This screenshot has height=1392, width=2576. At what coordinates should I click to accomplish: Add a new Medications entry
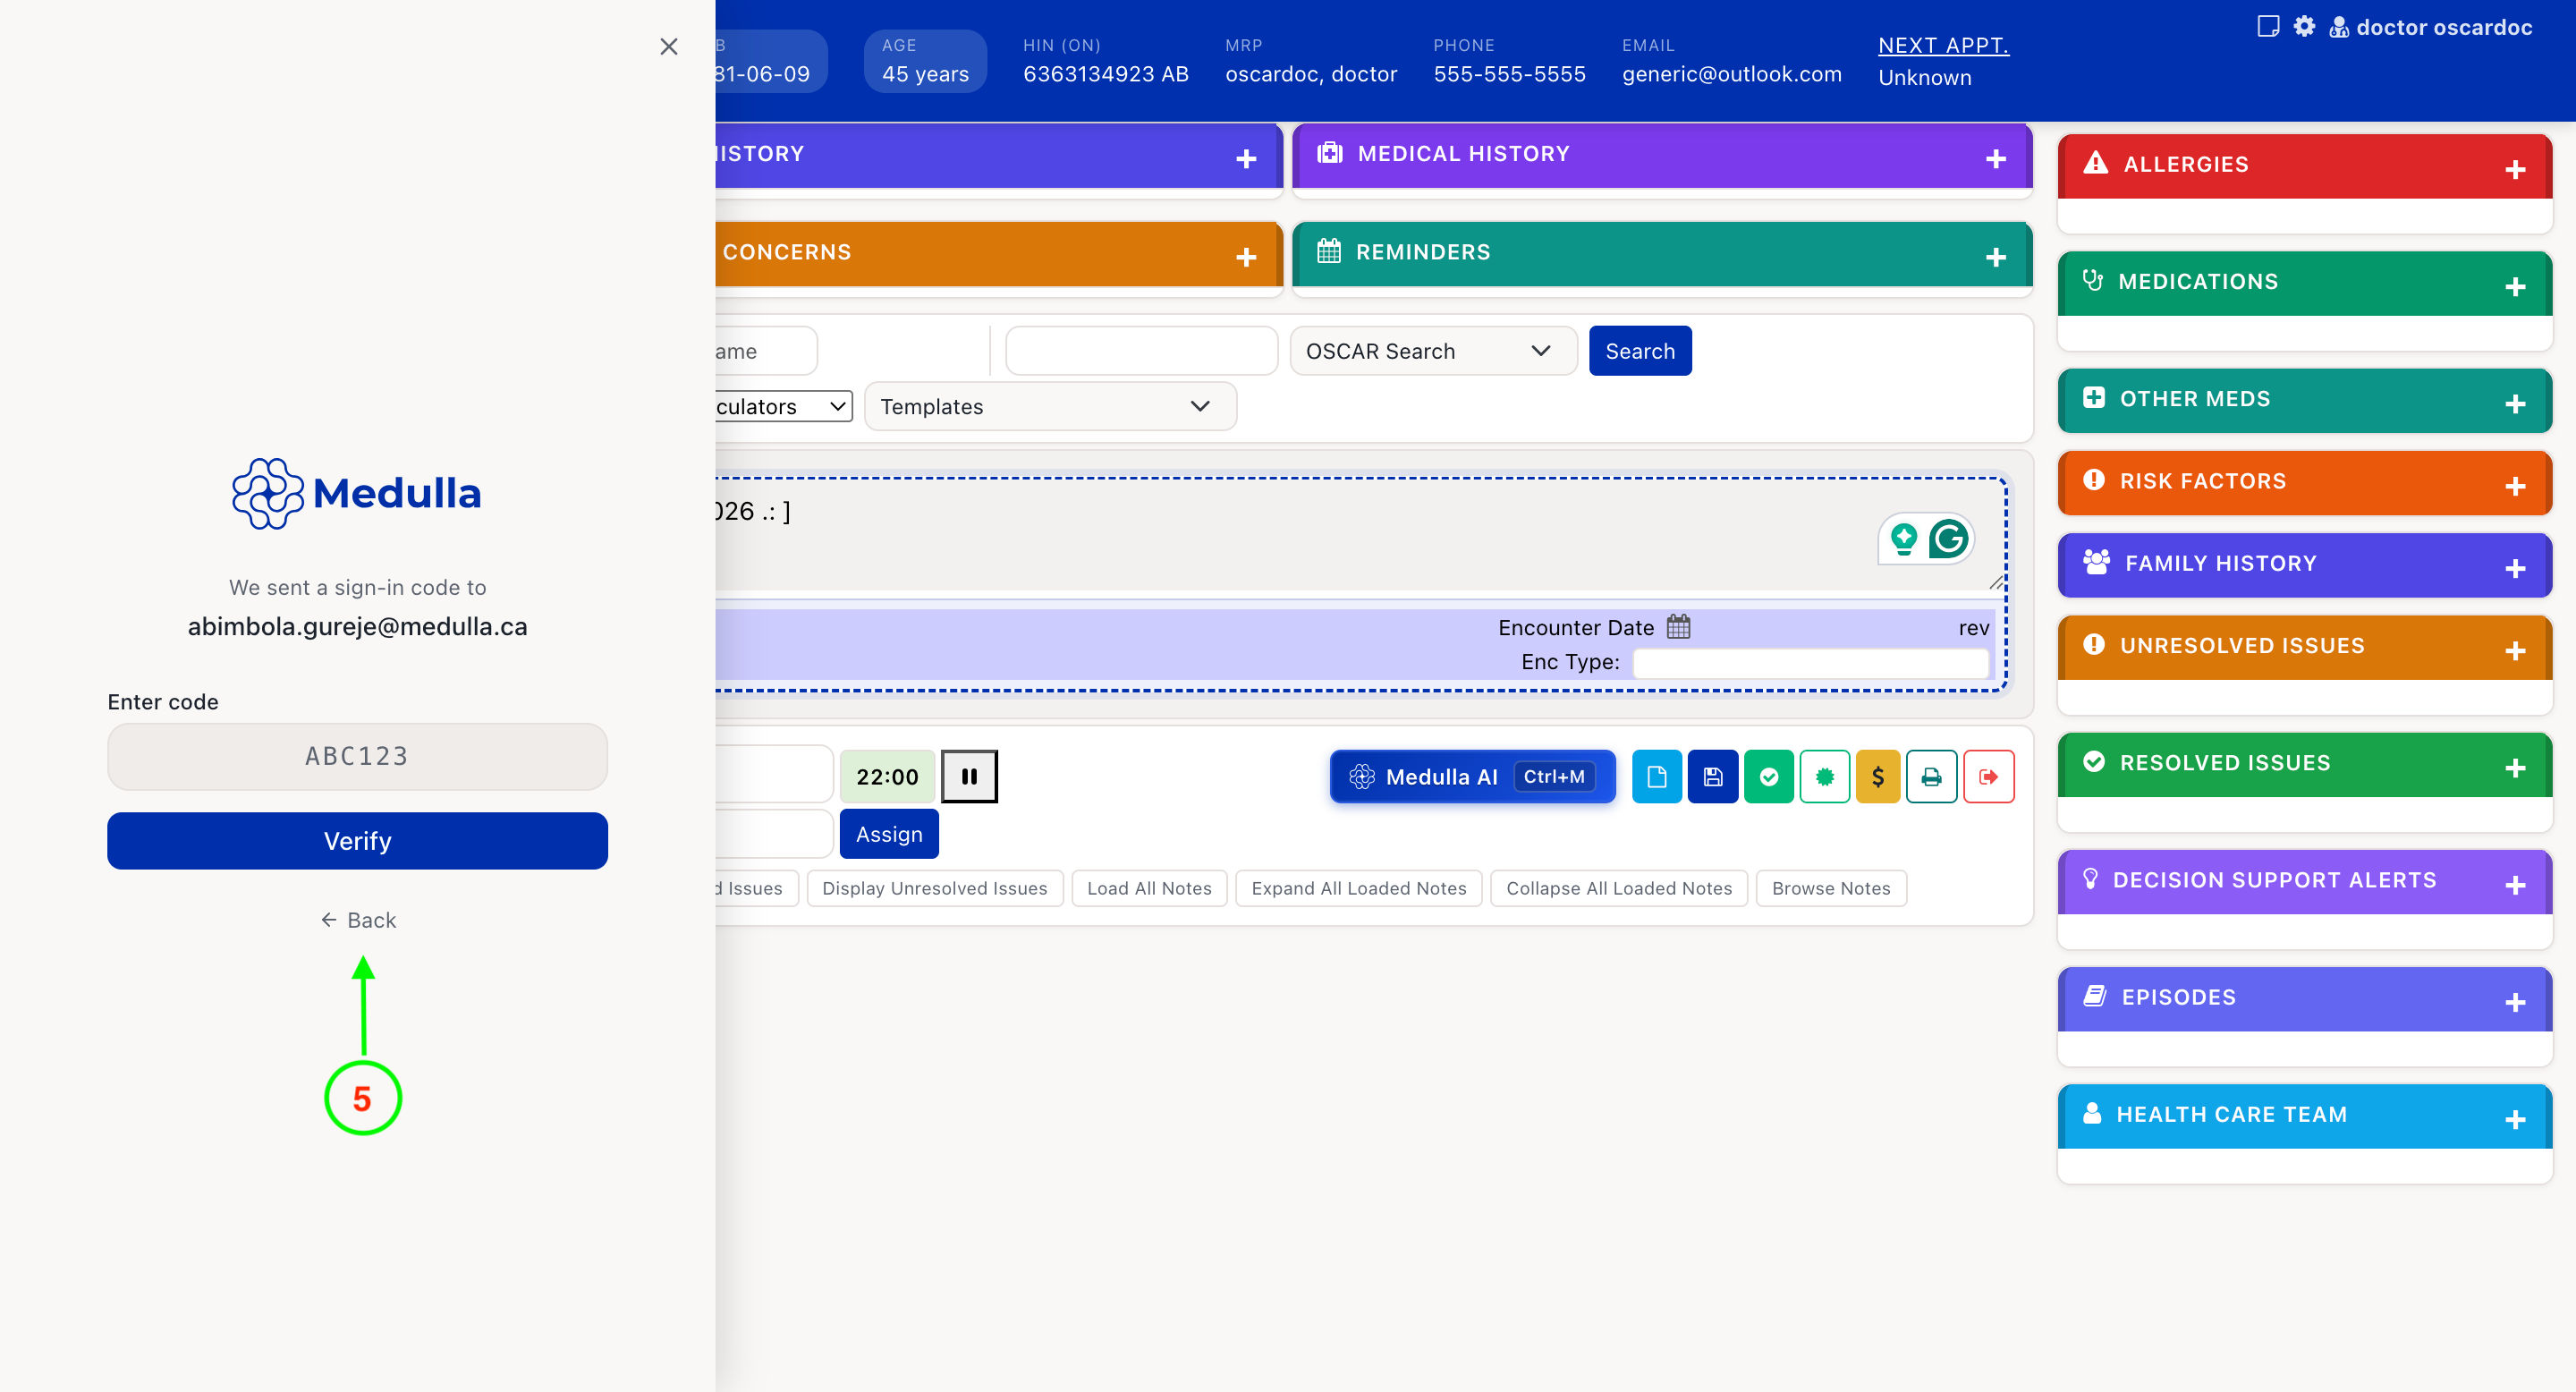pyautogui.click(x=2516, y=287)
